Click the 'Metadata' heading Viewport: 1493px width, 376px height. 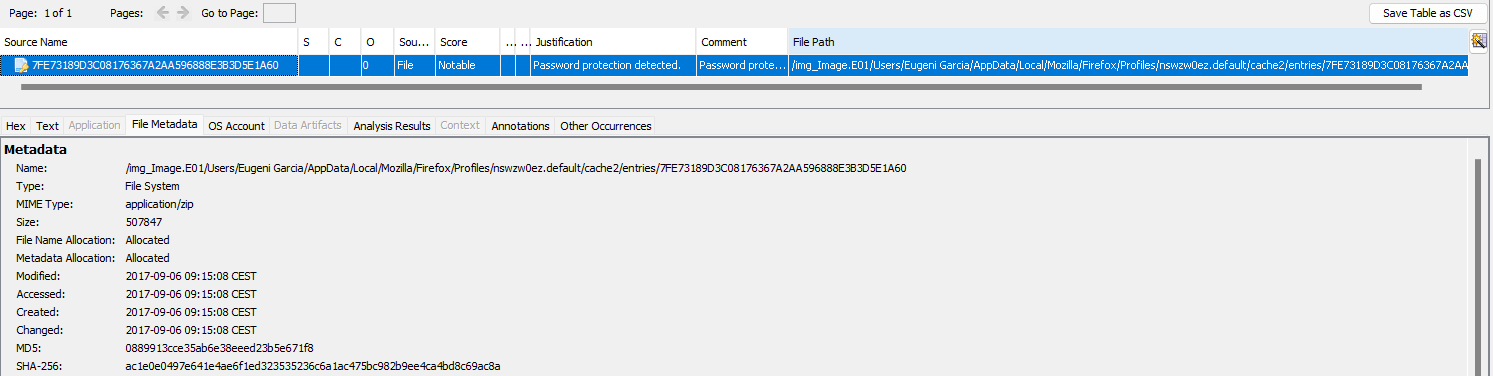[35, 149]
